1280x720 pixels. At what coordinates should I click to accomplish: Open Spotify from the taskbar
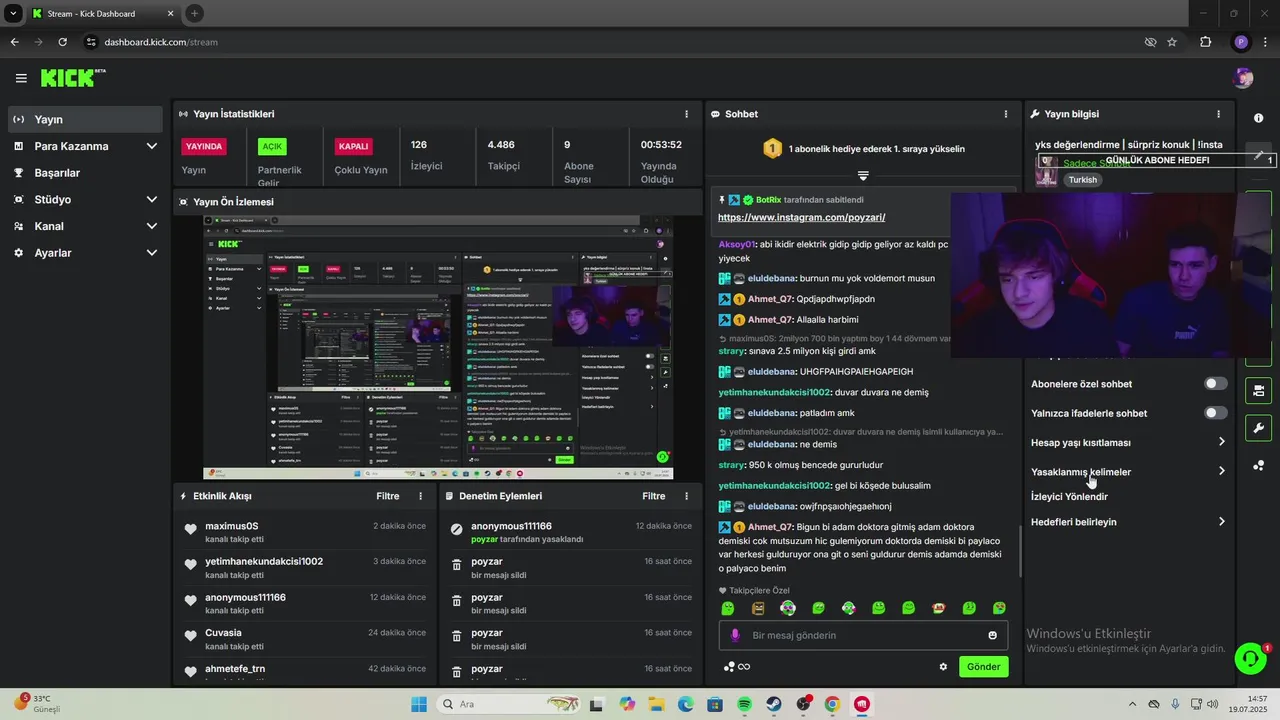pyautogui.click(x=744, y=704)
